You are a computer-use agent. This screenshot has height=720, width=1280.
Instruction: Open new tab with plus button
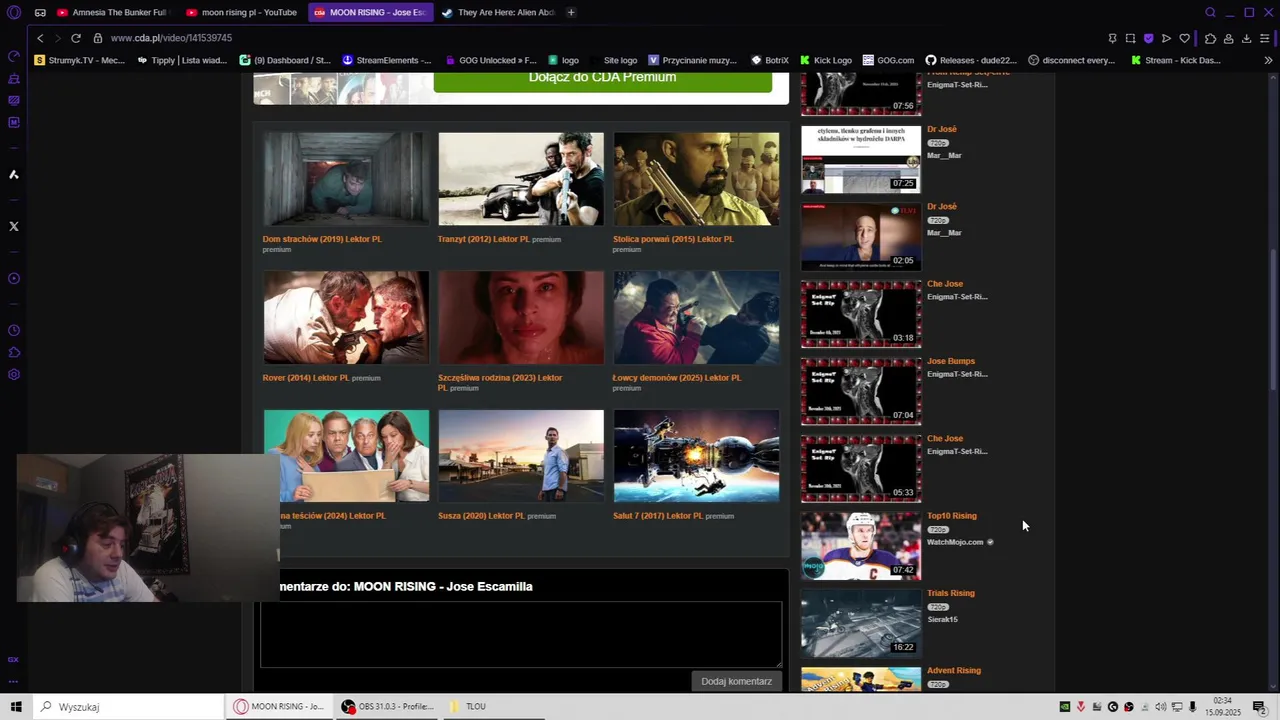(571, 12)
